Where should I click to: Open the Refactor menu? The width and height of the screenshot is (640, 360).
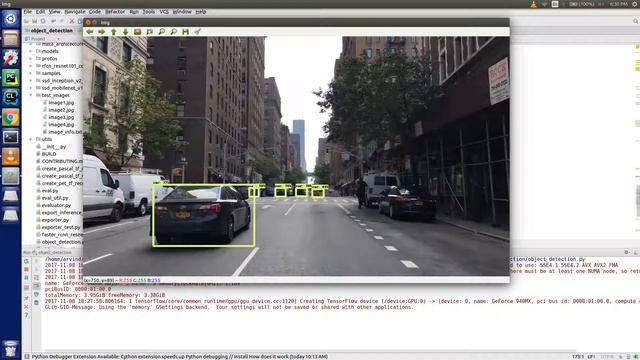[115, 12]
